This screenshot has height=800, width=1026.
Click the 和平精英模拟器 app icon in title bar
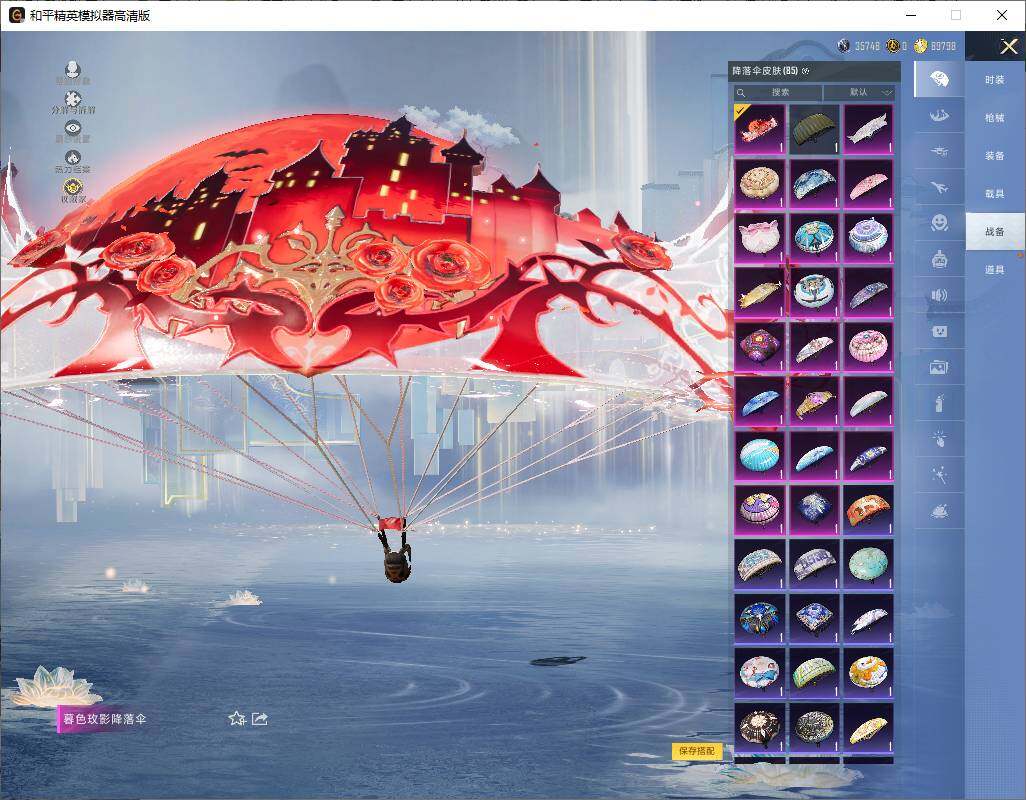point(16,14)
